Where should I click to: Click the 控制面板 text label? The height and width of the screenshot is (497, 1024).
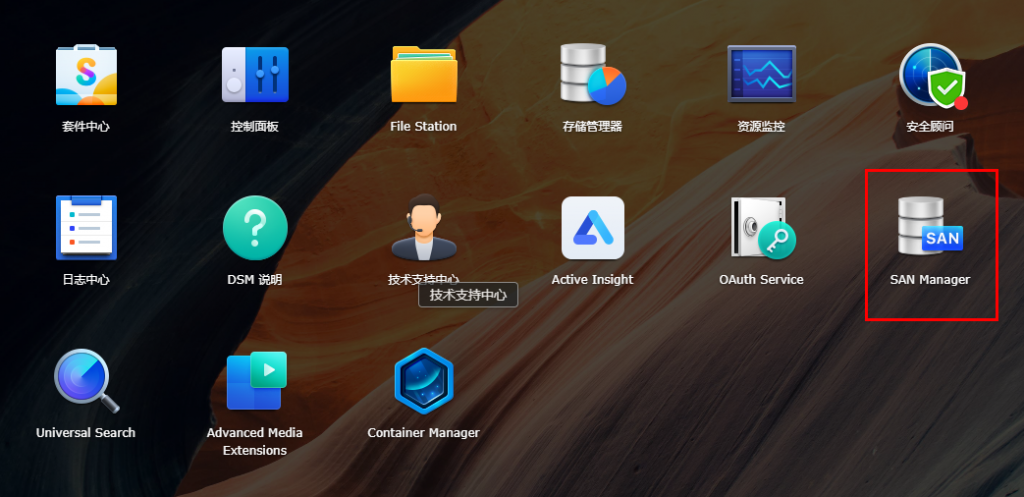(255, 127)
